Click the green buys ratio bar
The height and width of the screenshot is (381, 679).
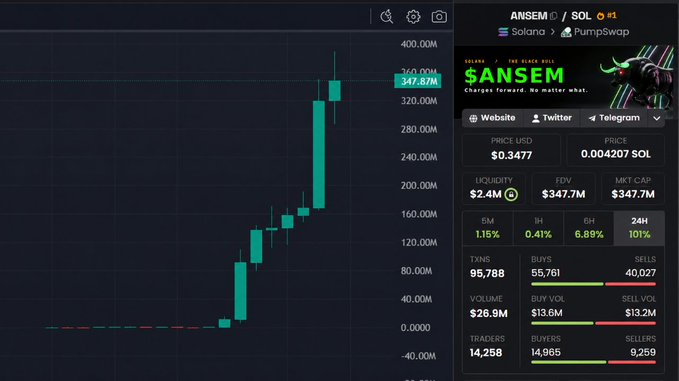pos(567,284)
